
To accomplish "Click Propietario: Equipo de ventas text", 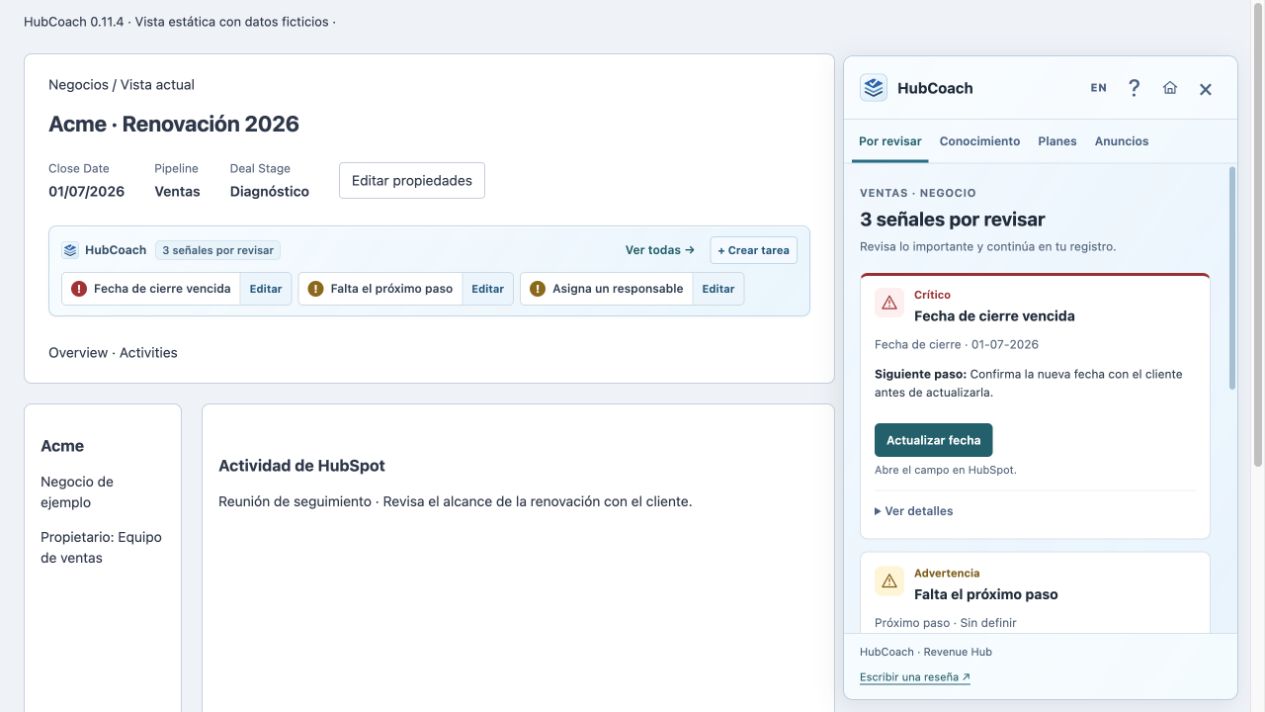I will [x=101, y=547].
